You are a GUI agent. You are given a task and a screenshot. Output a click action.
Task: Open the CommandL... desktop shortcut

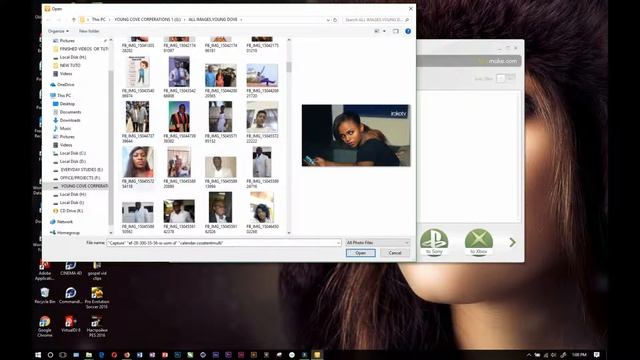[71, 296]
